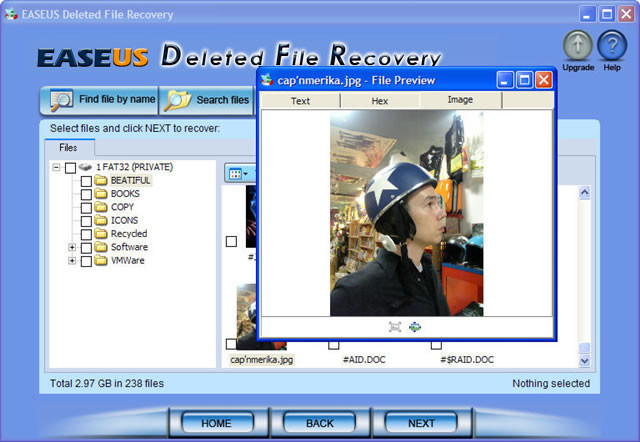Check the ICONS folder checkbox
This screenshot has height=442, width=640.
click(x=86, y=221)
